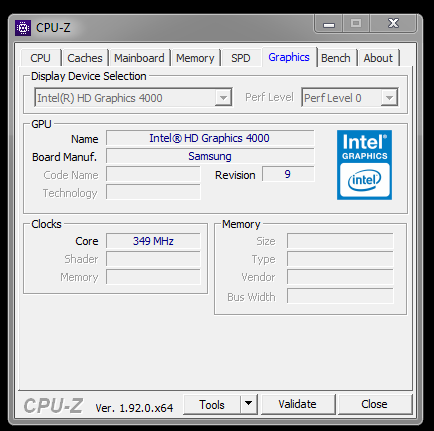Click the Core clock 349 MHz field
The height and width of the screenshot is (431, 434).
point(153,241)
